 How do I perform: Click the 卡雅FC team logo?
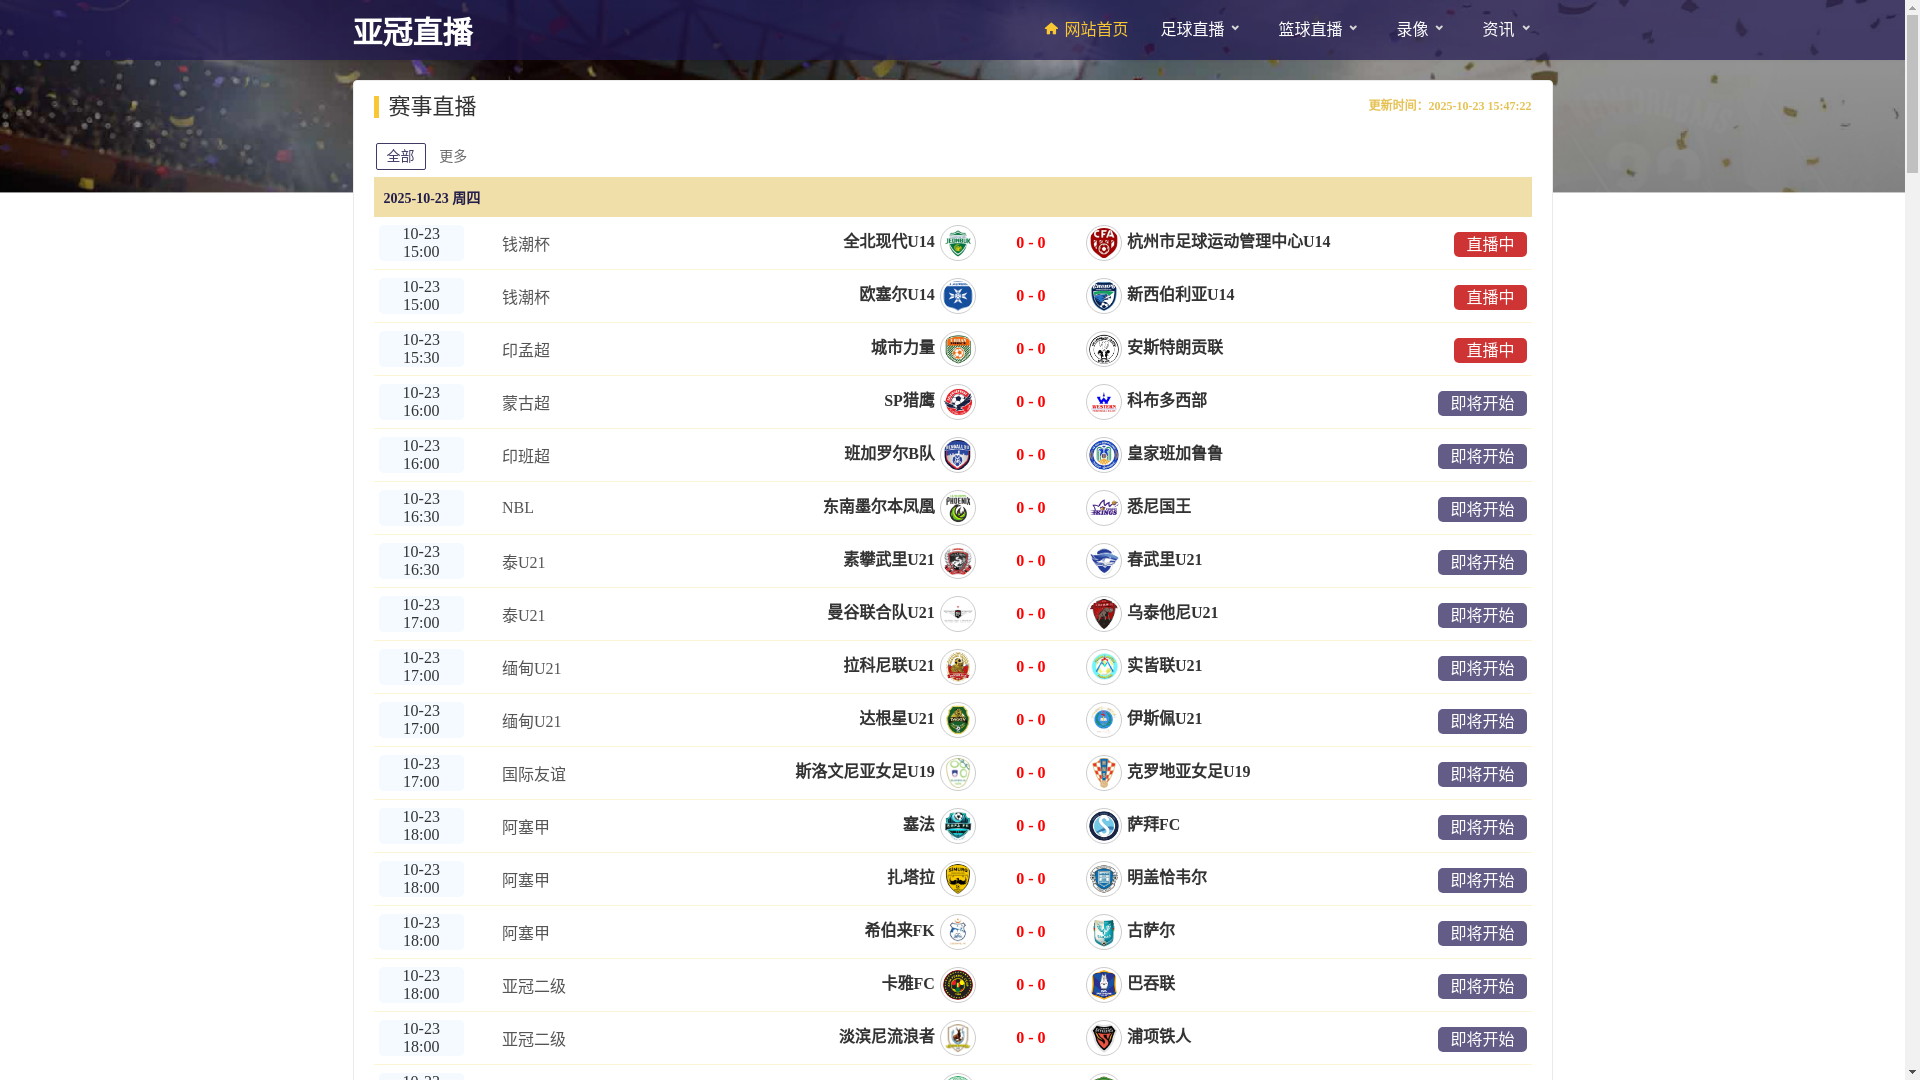pos(958,985)
